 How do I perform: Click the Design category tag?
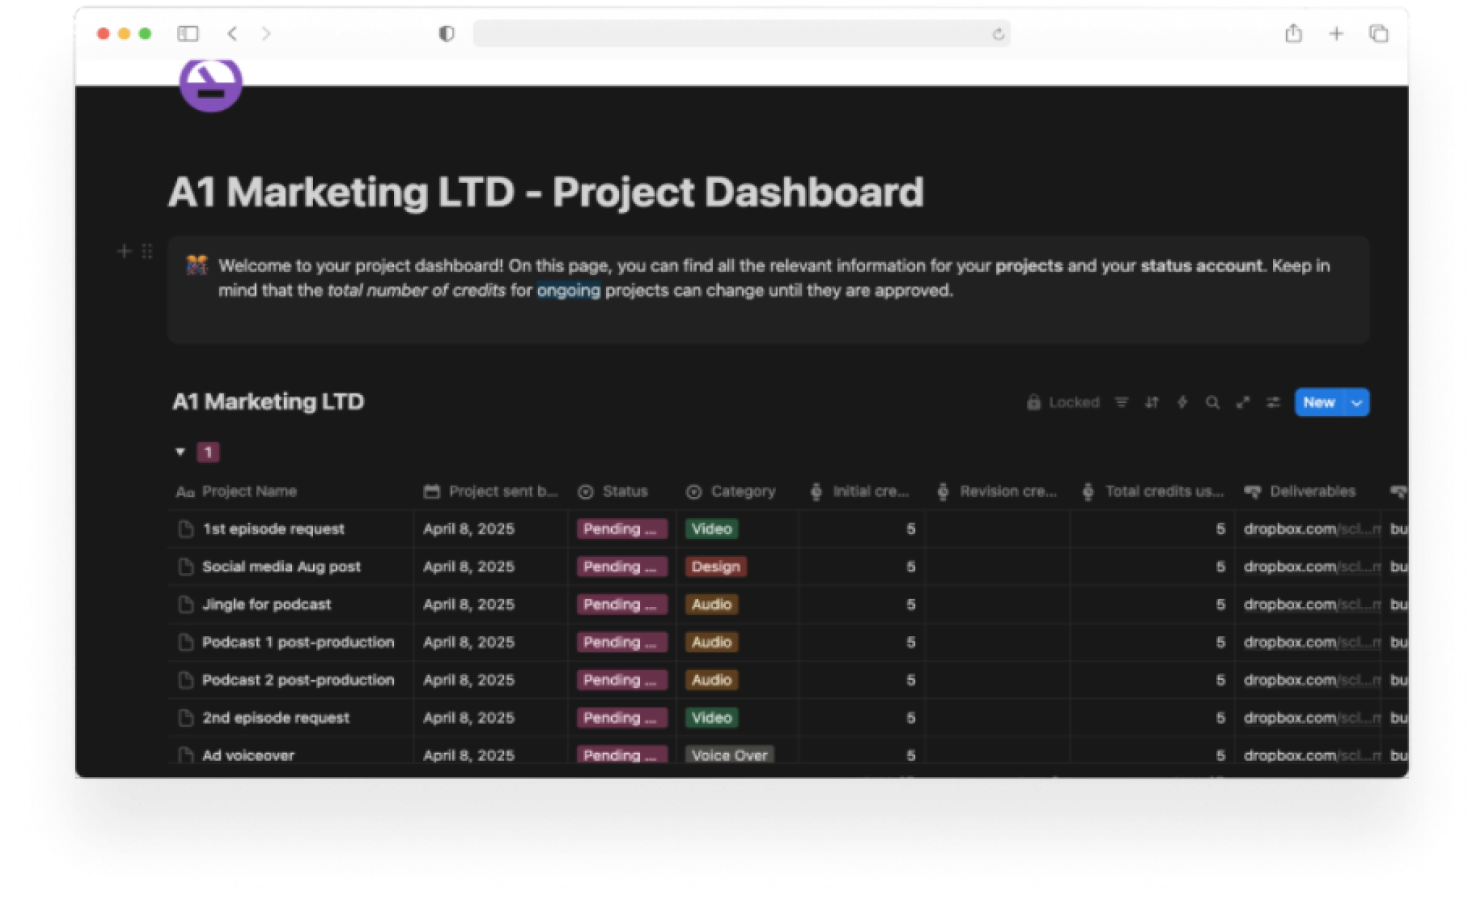715,567
